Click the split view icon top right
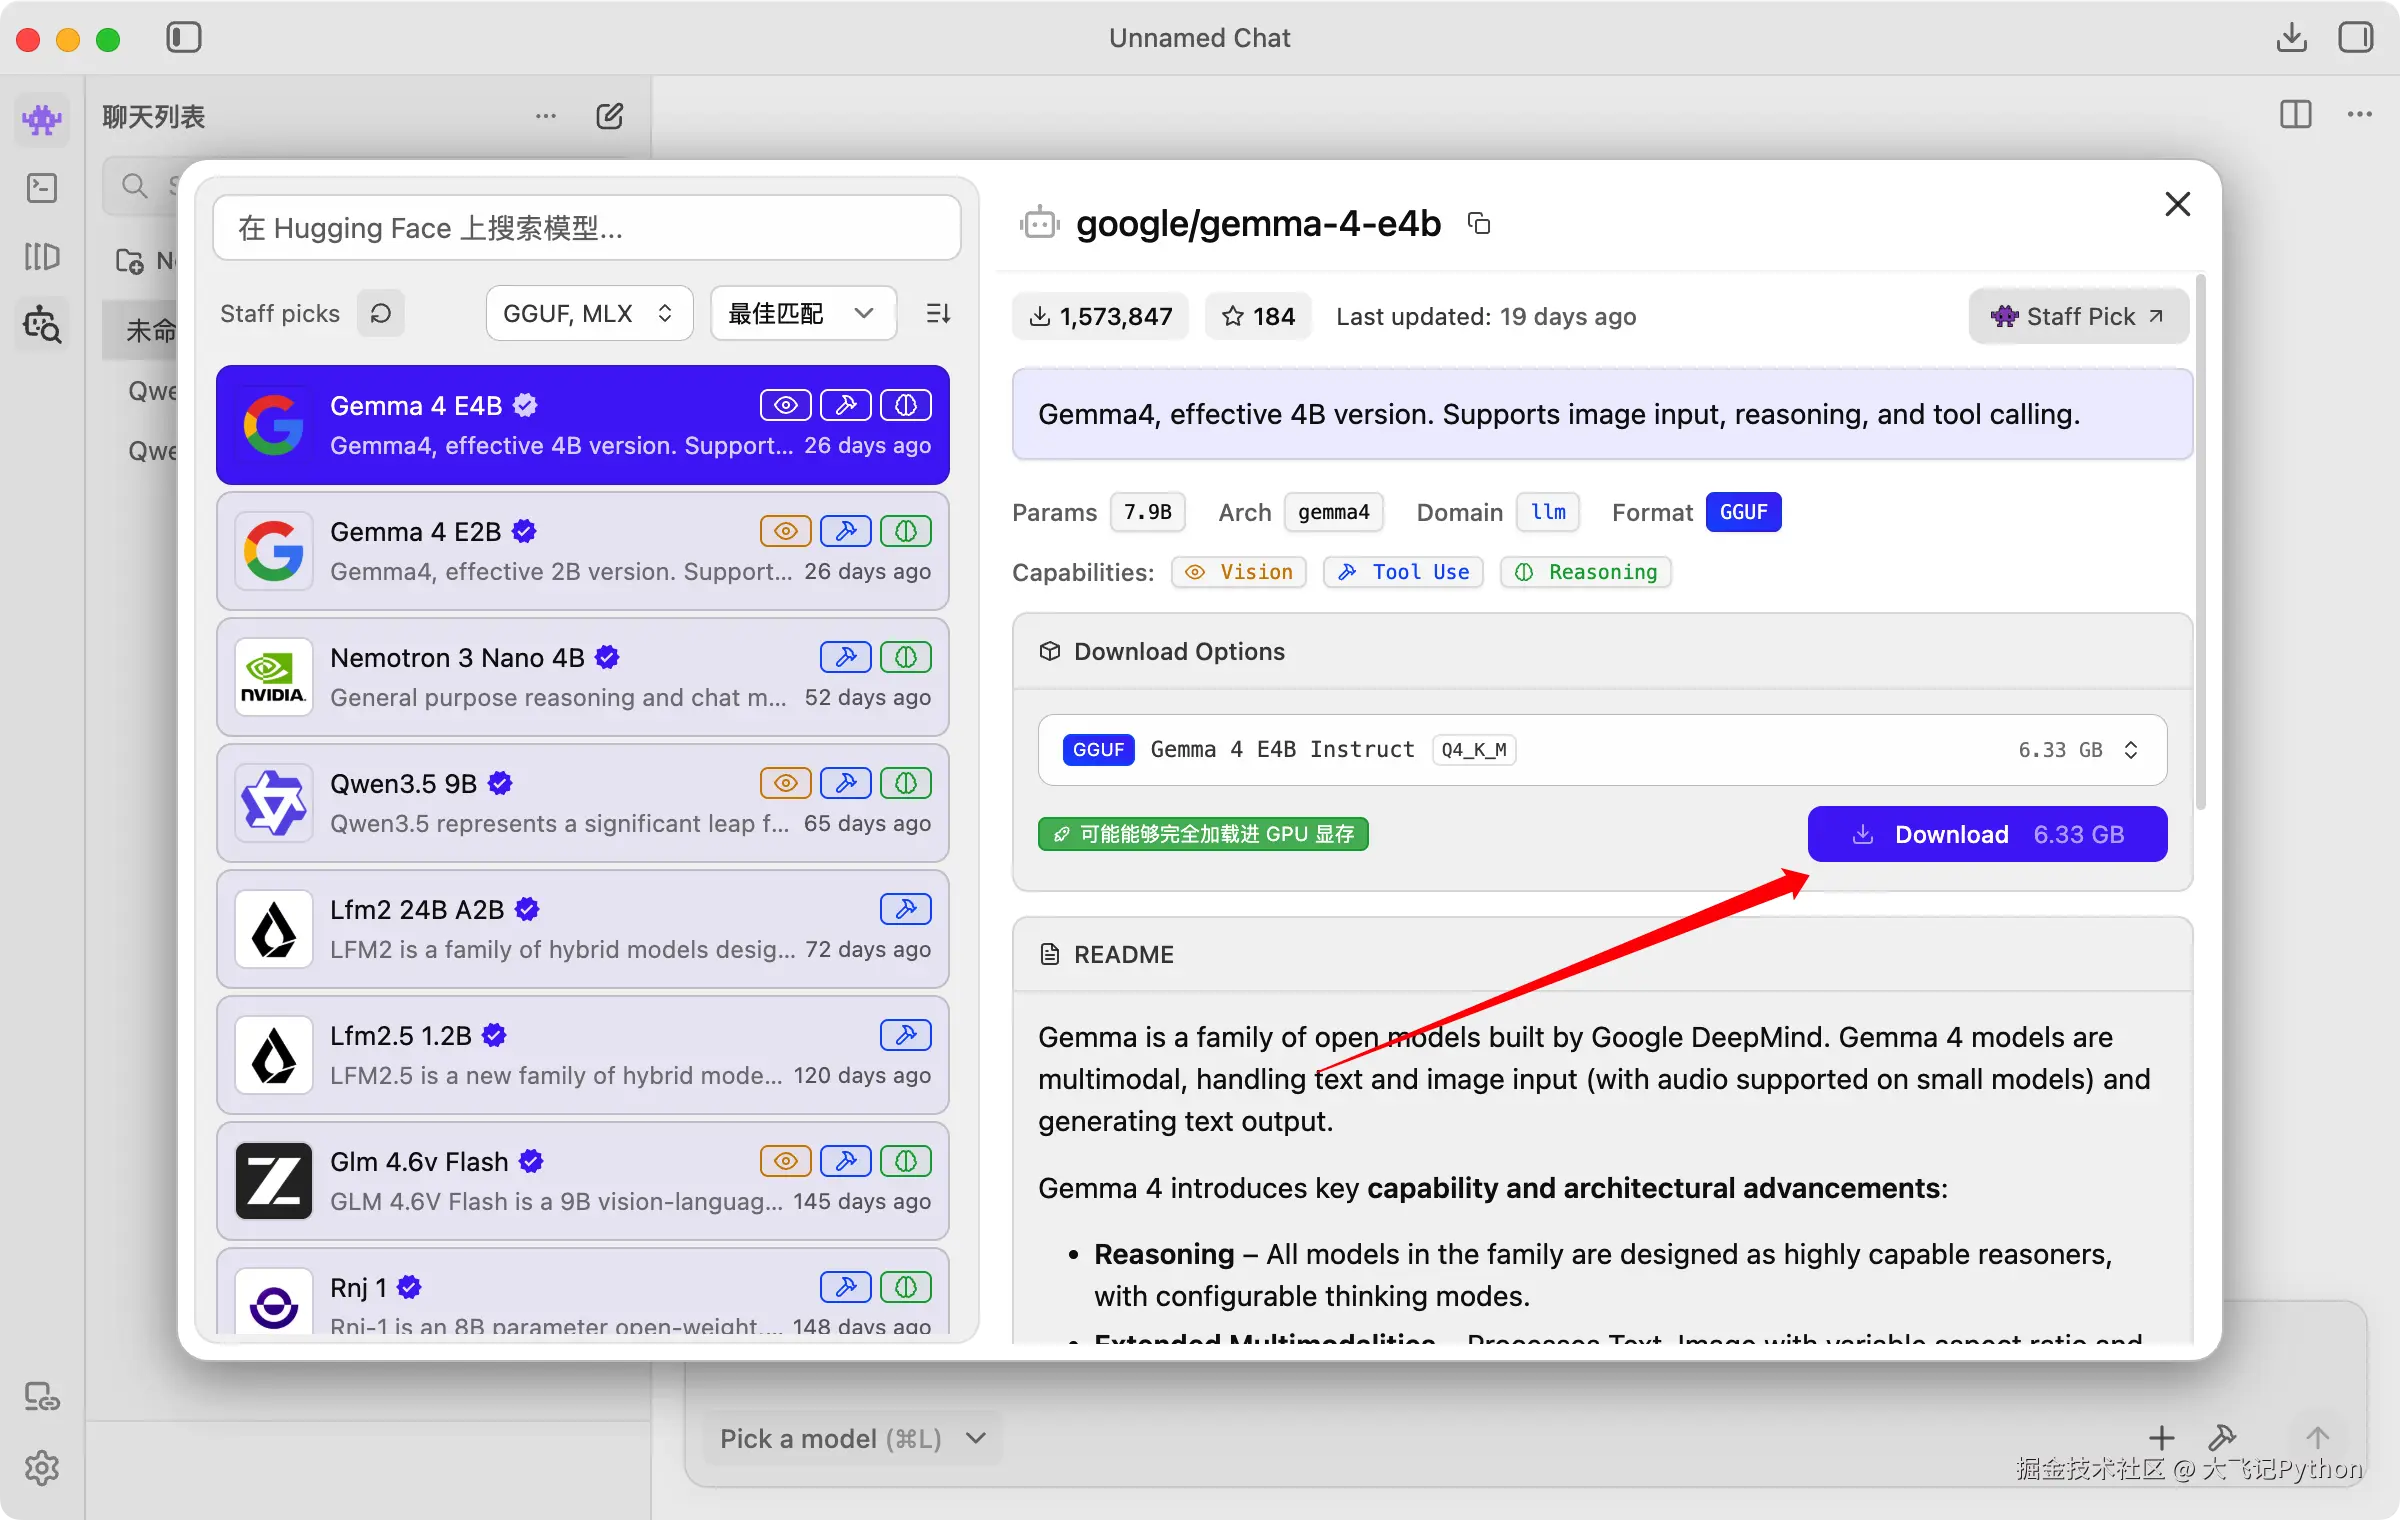This screenshot has height=1520, width=2400. 2296,115
